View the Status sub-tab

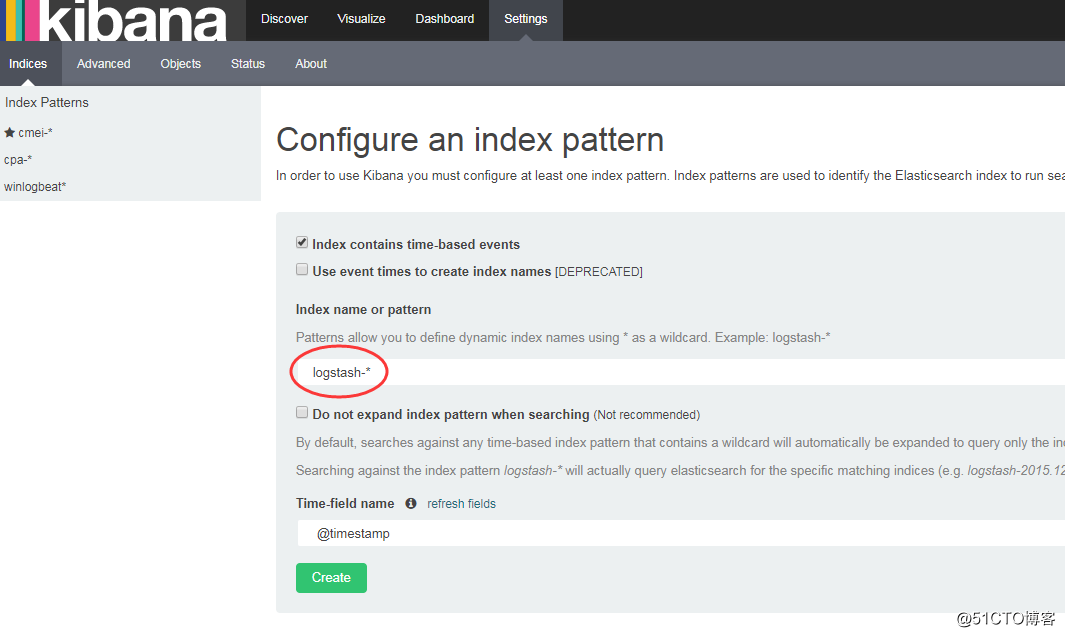[248, 64]
